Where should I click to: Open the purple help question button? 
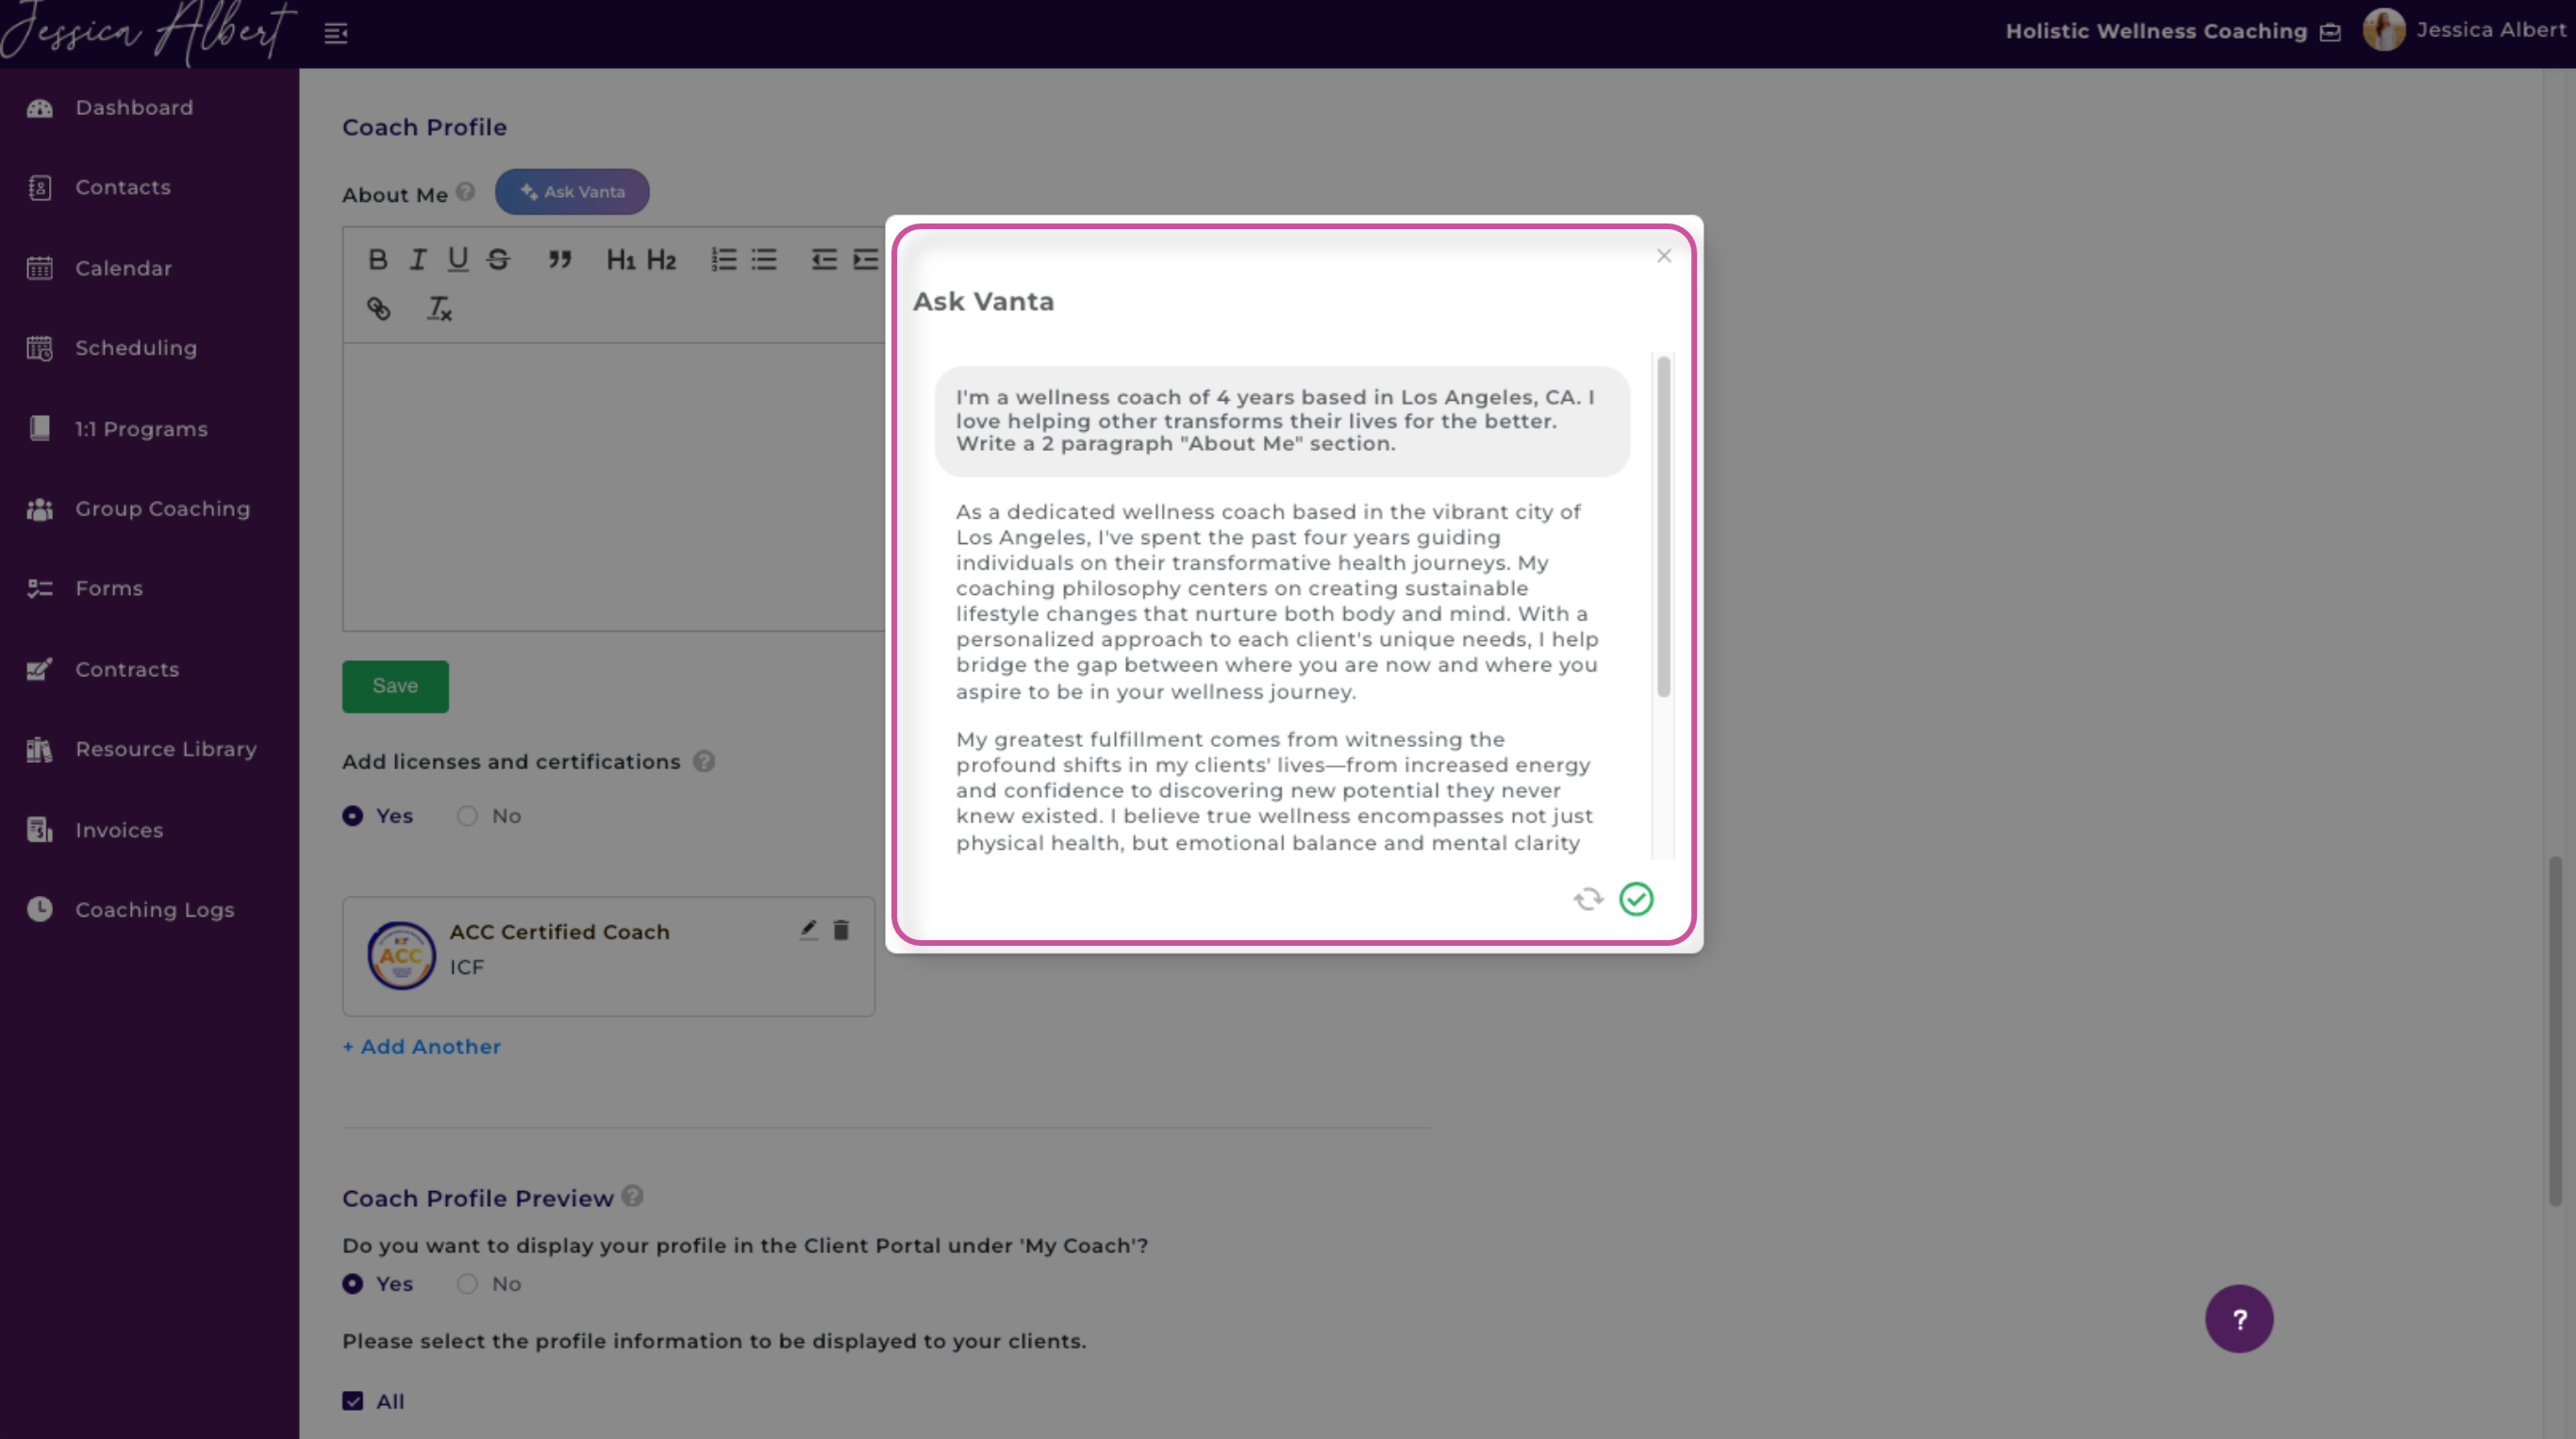click(x=2239, y=1319)
